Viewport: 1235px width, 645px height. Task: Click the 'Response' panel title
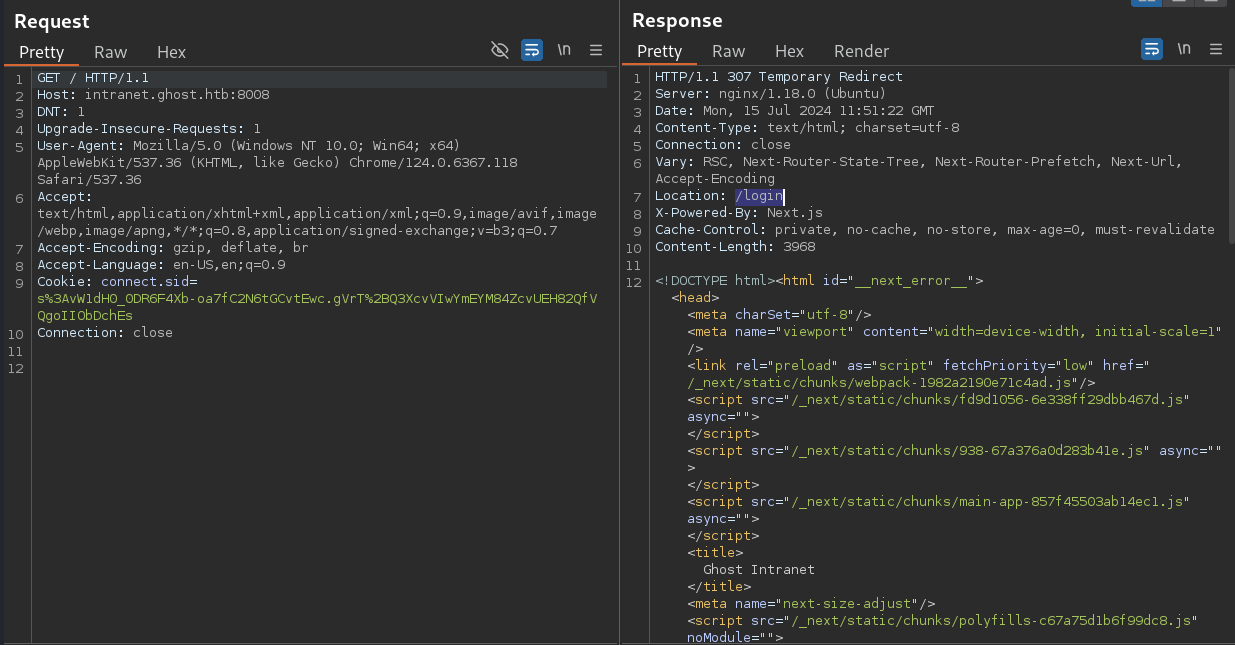[x=677, y=20]
